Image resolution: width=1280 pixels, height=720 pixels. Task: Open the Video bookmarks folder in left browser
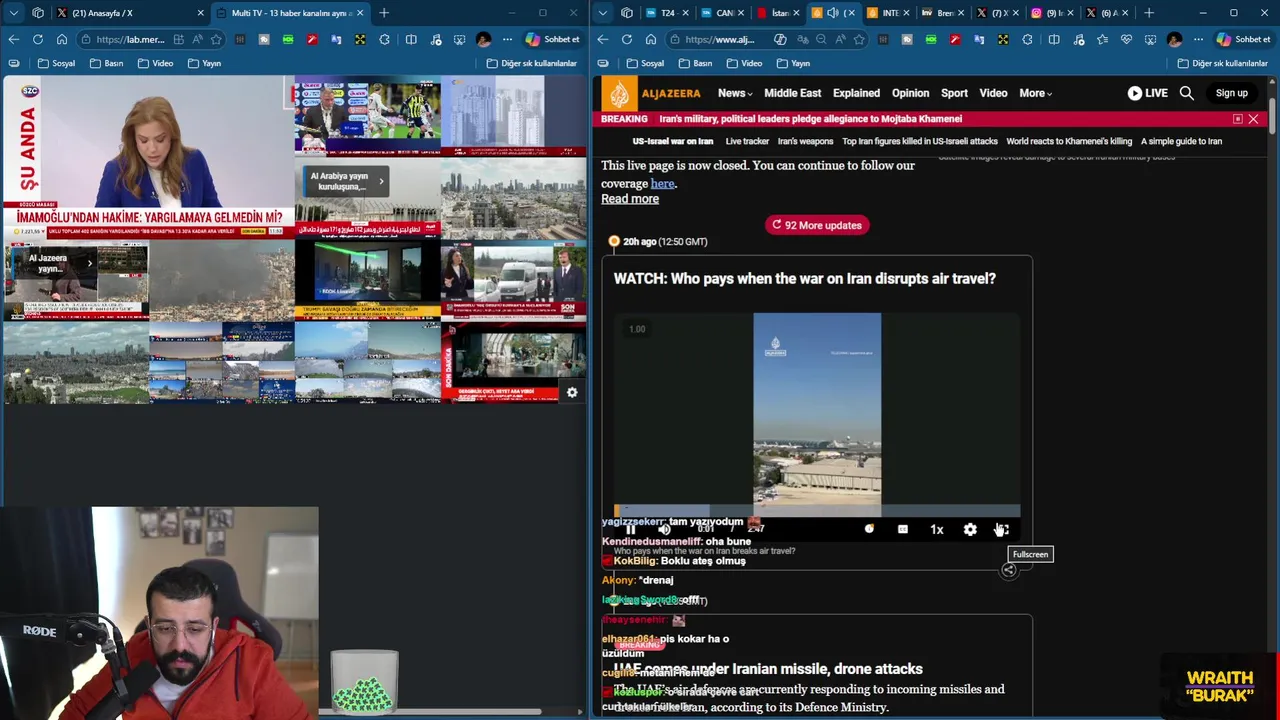coord(155,63)
